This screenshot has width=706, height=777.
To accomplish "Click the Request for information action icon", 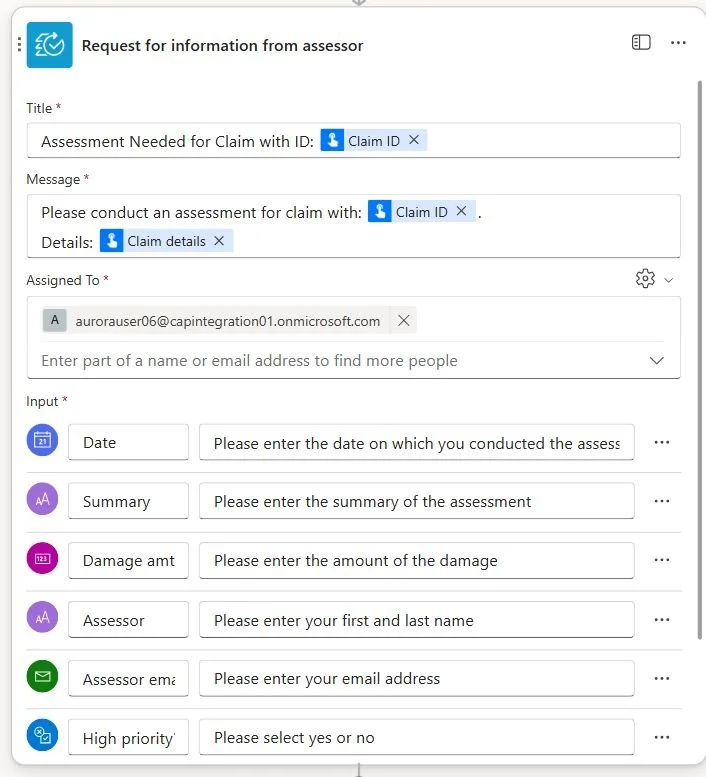I will click(x=50, y=45).
